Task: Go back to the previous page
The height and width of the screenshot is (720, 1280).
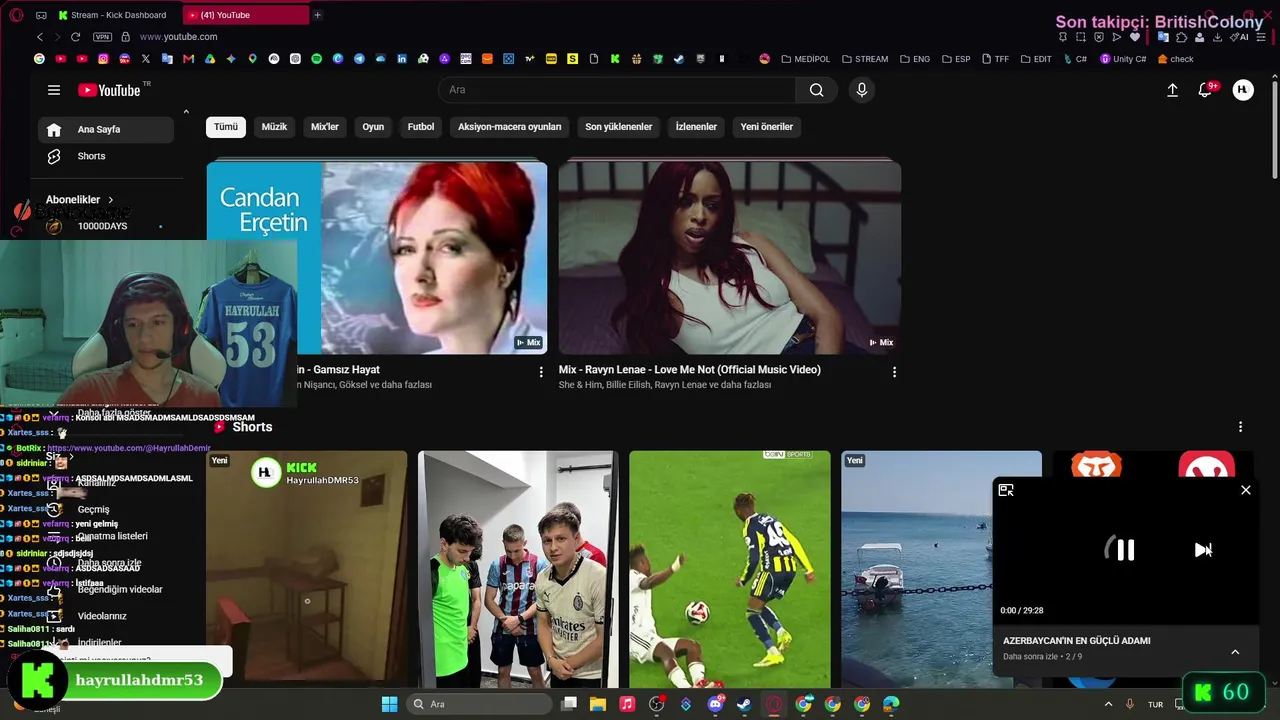Action: click(x=40, y=37)
